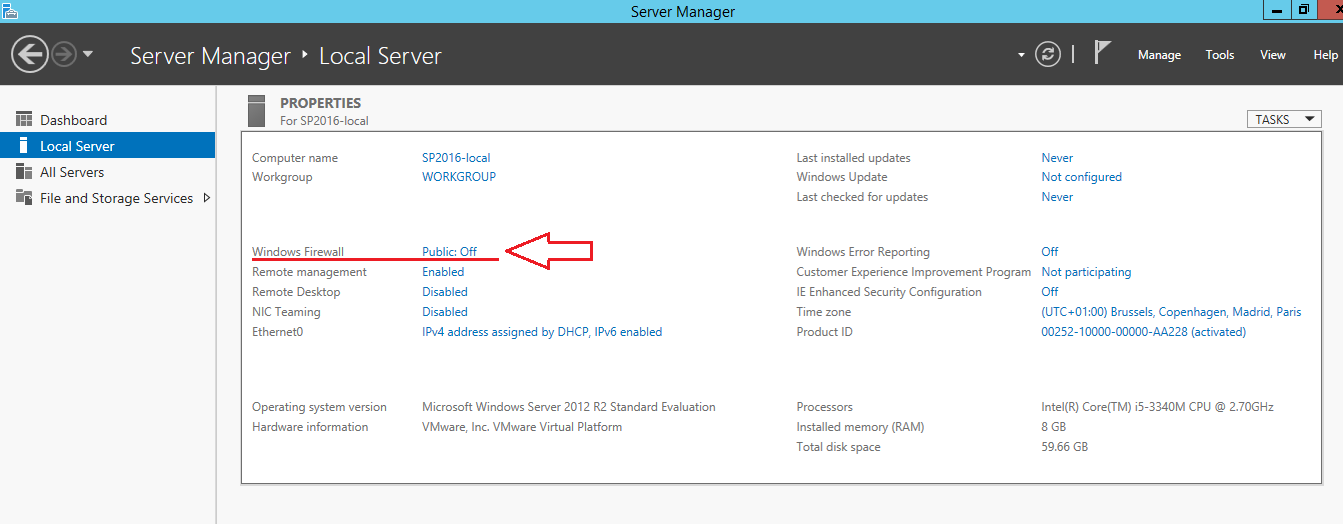Click the Server Manager breadcrumb title
Viewport: 1343px width, 524px height.
pos(210,56)
